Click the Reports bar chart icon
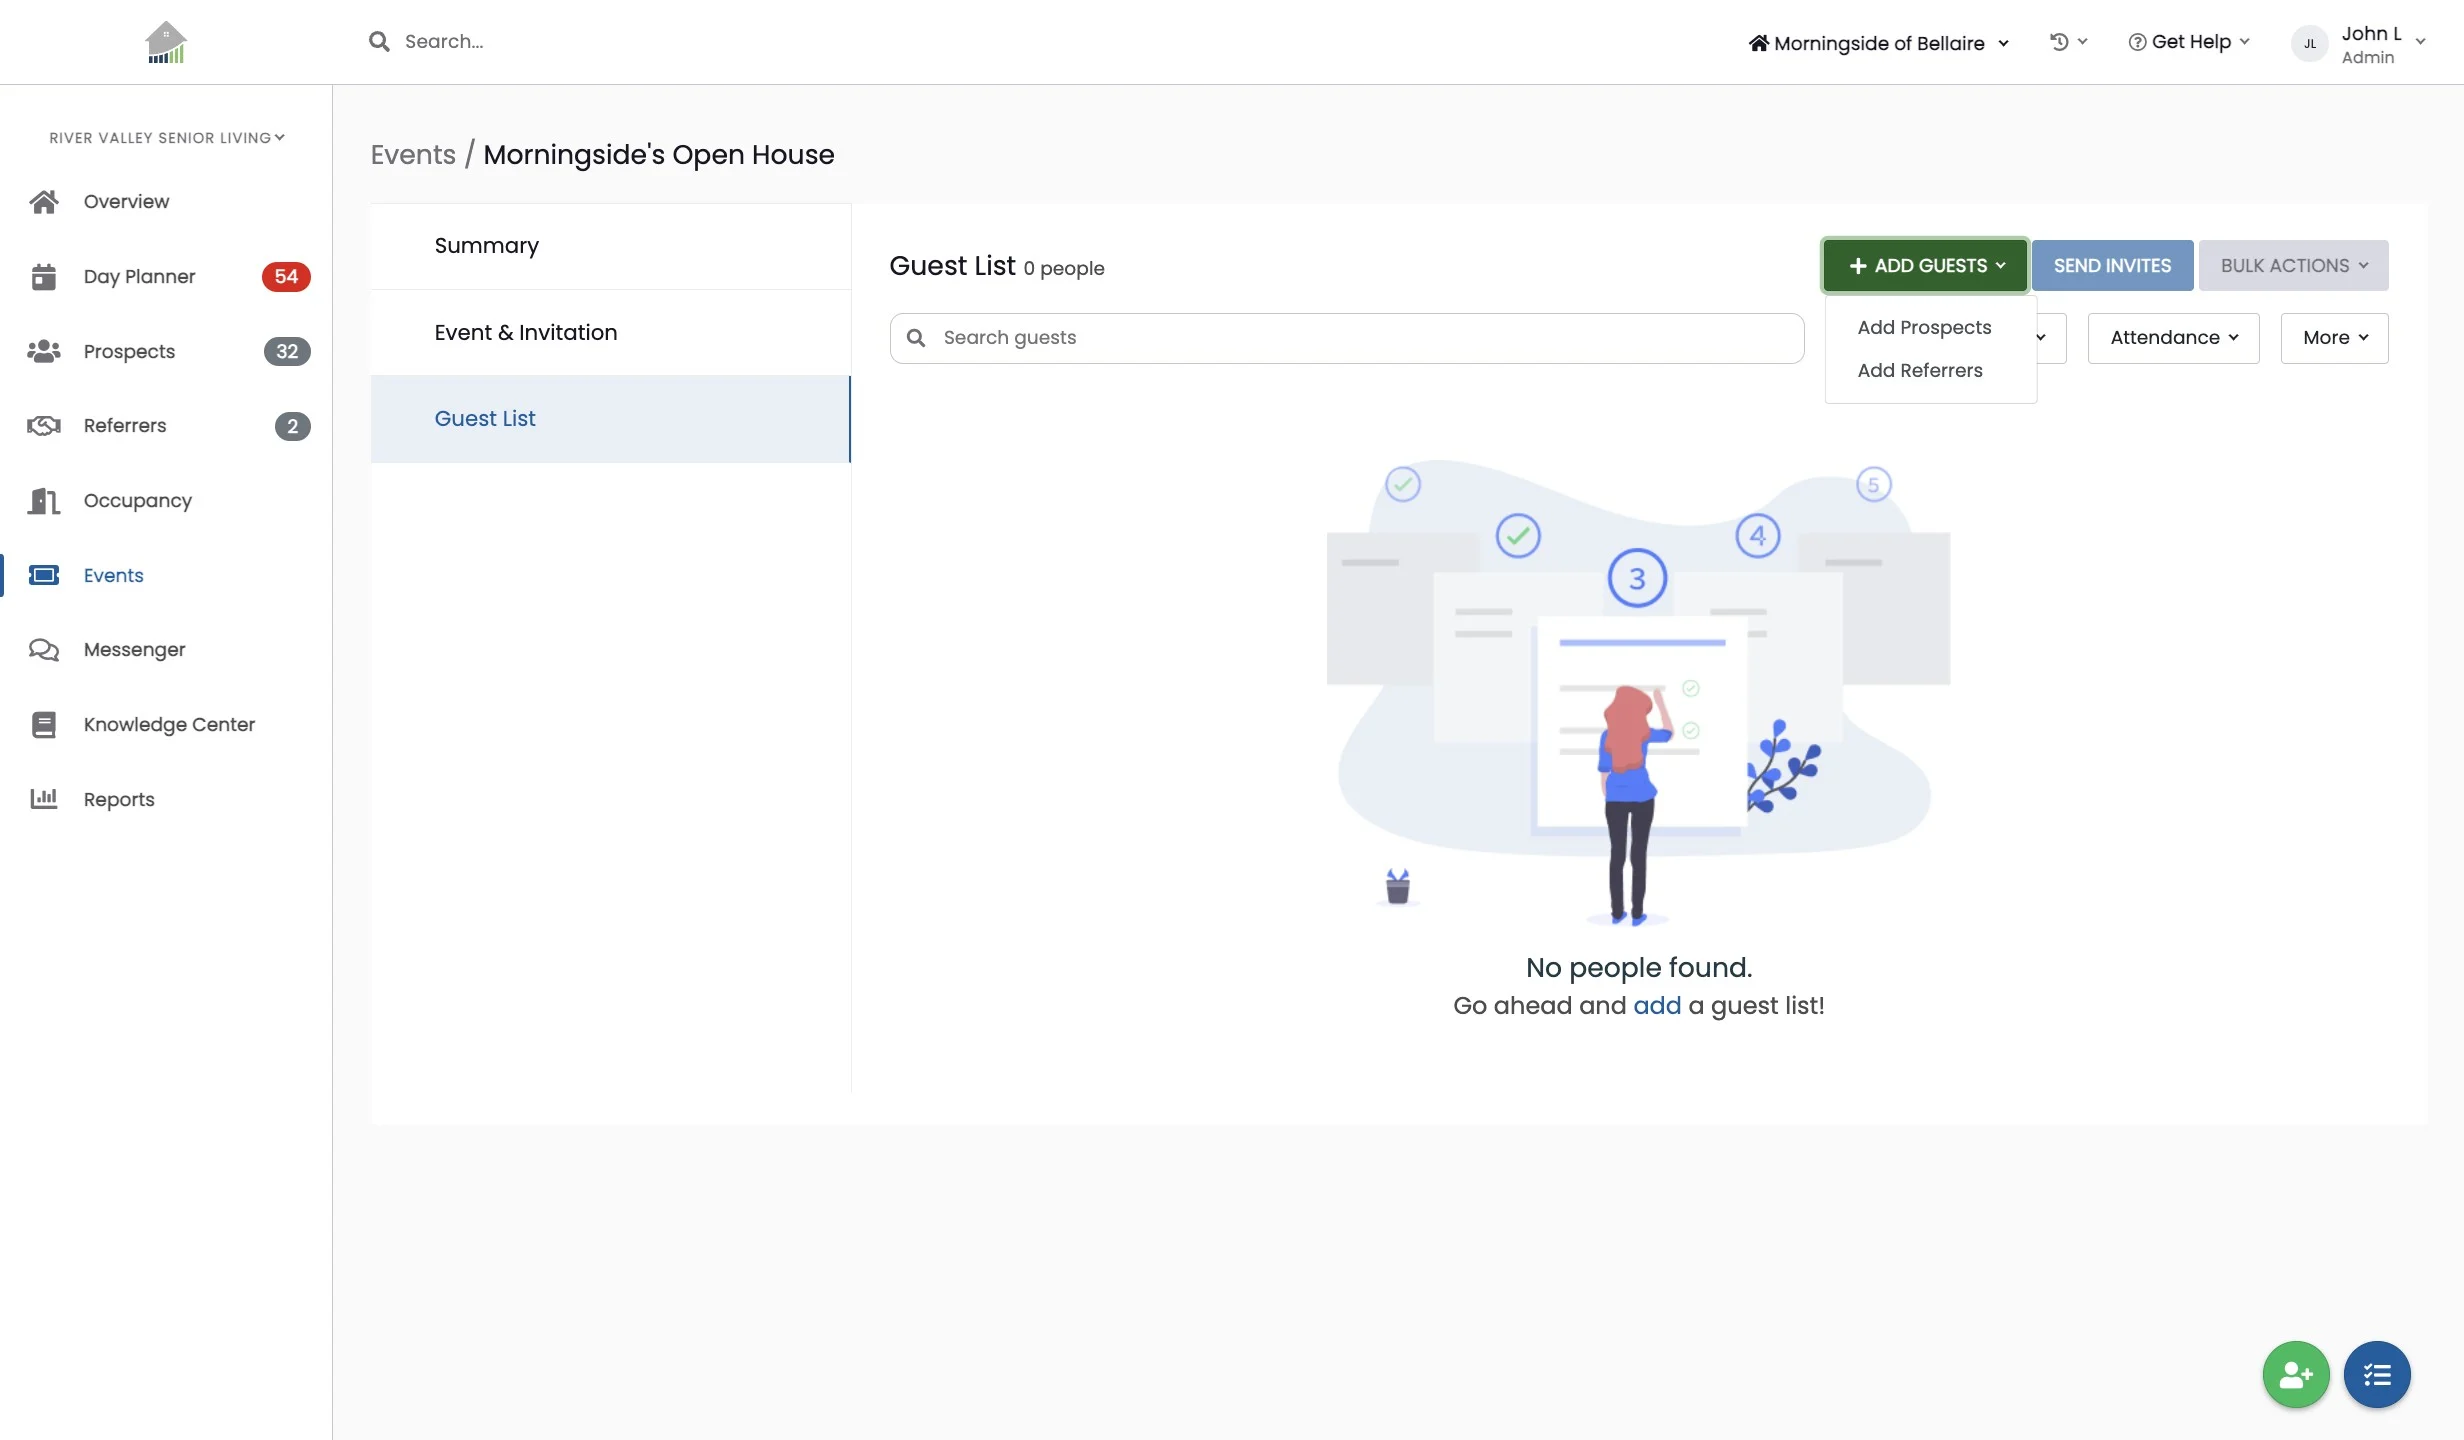This screenshot has height=1440, width=2464. (43, 799)
